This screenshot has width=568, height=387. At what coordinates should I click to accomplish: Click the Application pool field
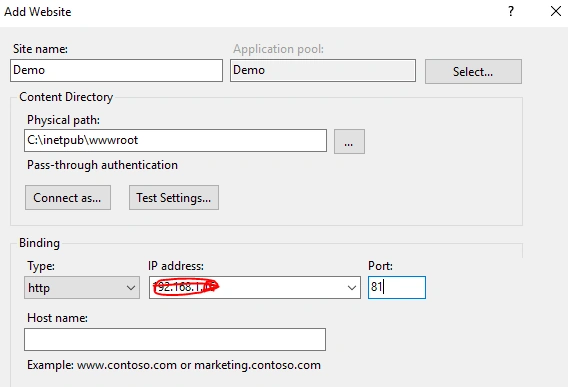click(323, 70)
